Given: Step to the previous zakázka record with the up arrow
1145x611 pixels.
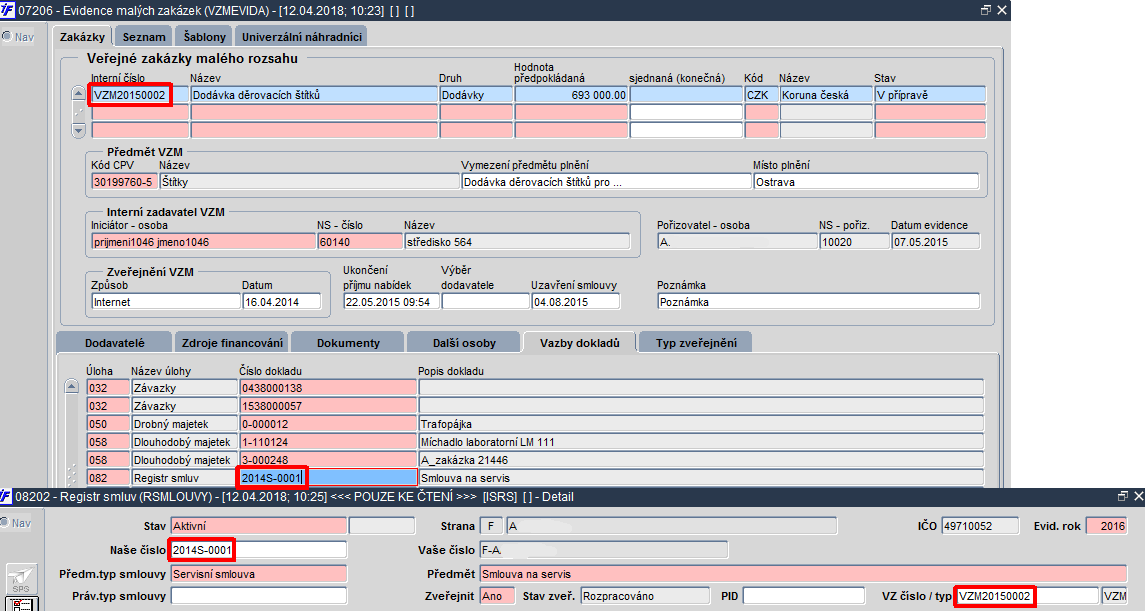Looking at the screenshot, I should pos(79,94).
